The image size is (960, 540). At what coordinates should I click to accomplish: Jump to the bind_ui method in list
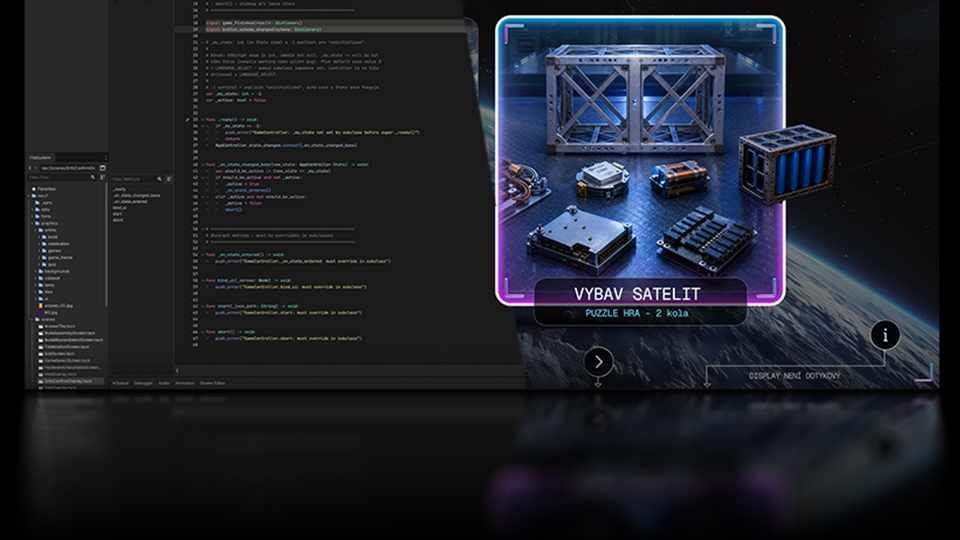pos(119,208)
